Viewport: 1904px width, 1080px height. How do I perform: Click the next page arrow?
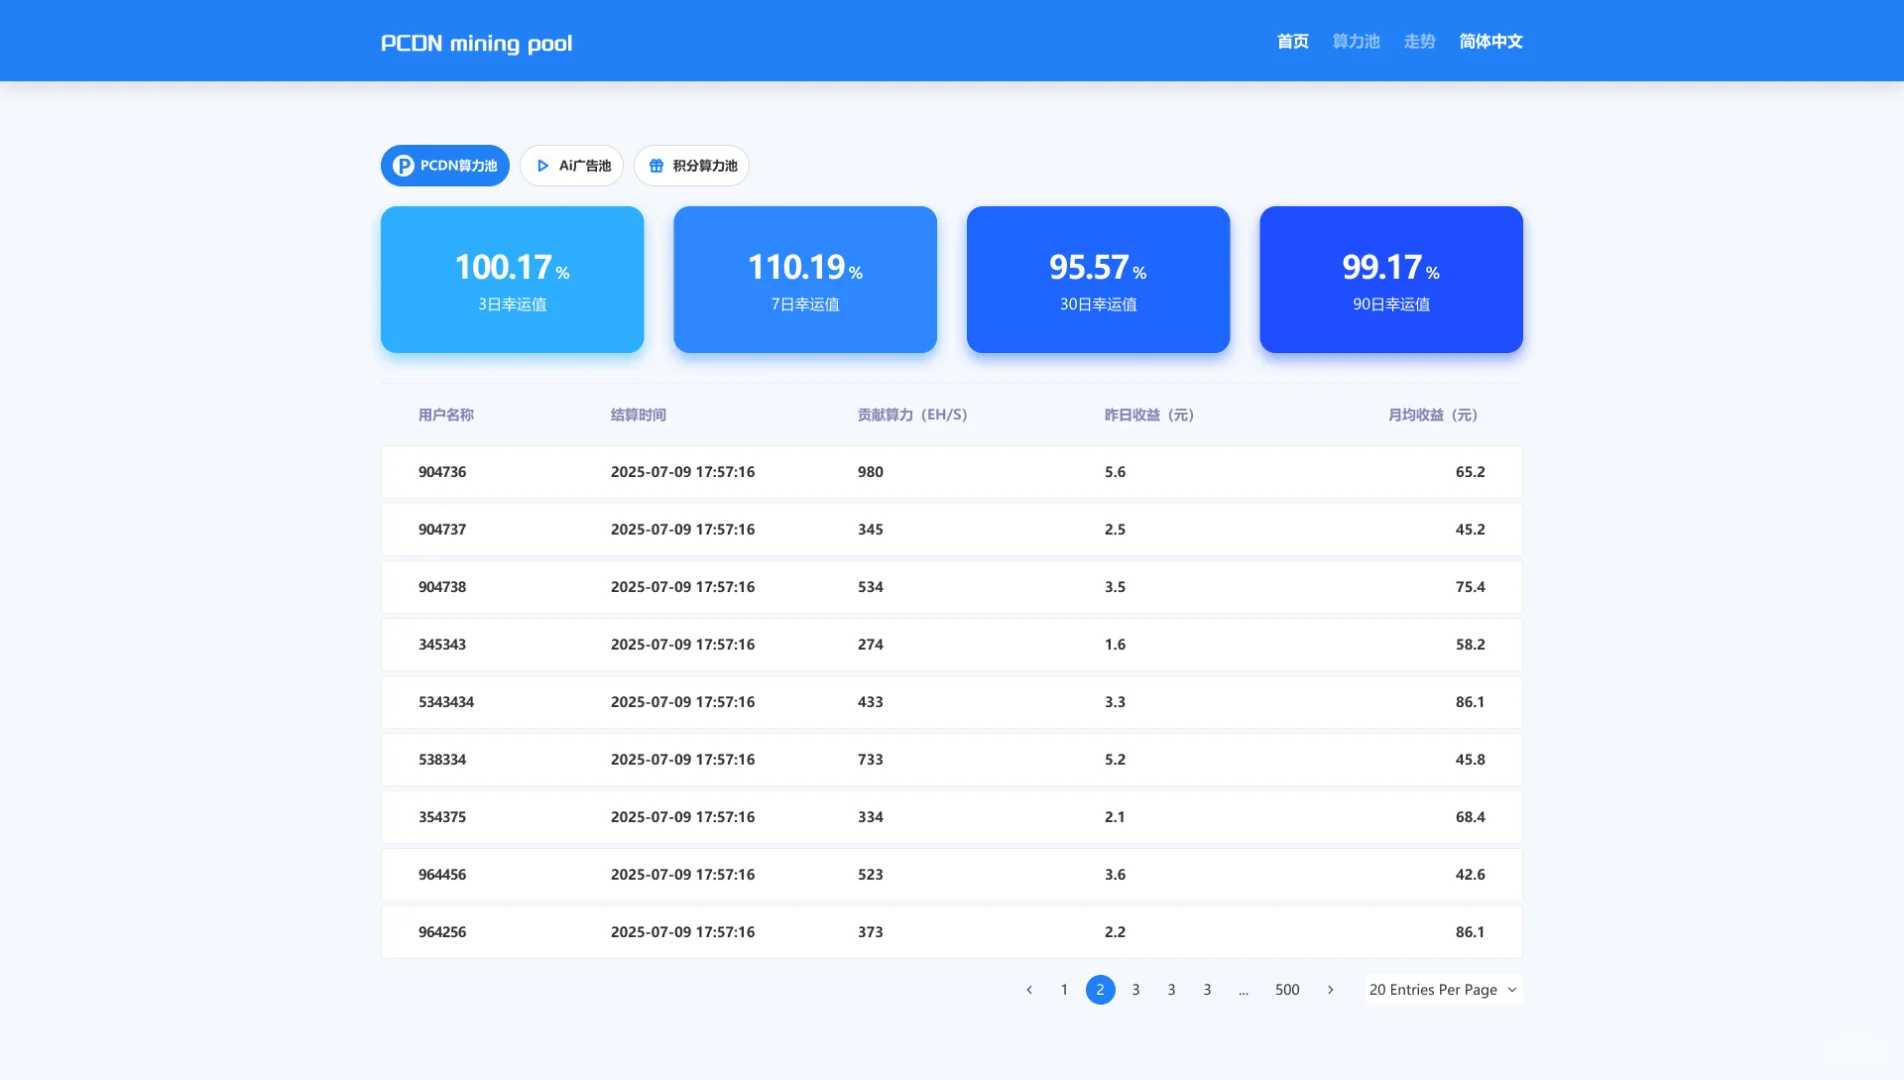click(1330, 989)
